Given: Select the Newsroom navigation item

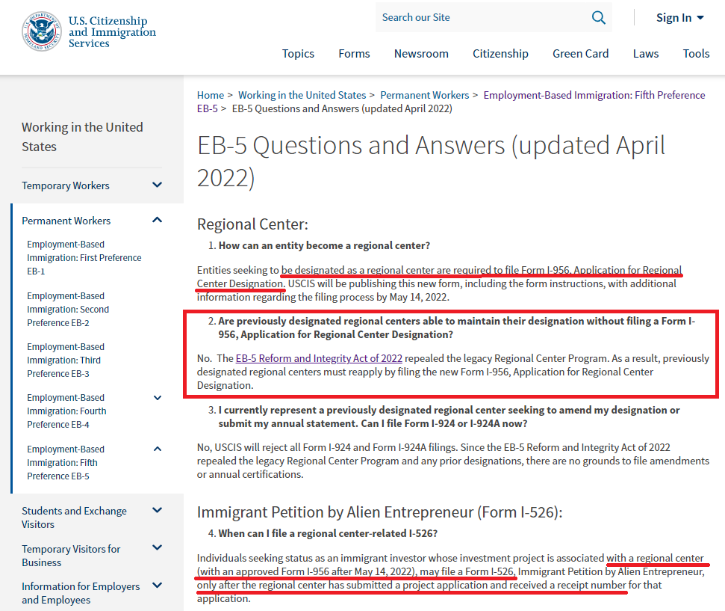Looking at the screenshot, I should [x=421, y=54].
